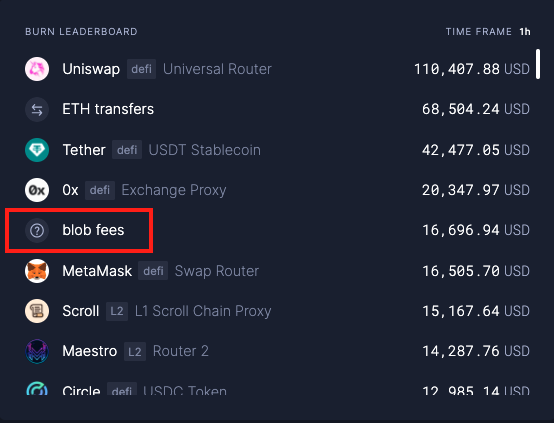The image size is (554, 423).
Task: Click the Uniswap unicorn logo icon
Action: (x=37, y=69)
